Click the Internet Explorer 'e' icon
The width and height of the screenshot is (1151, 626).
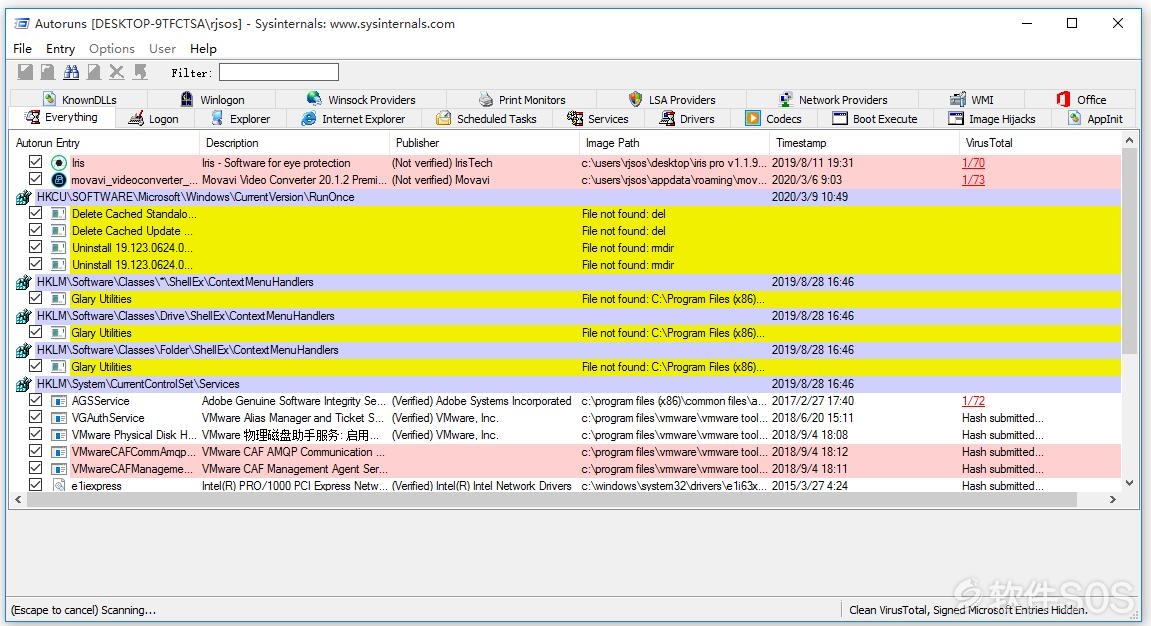[309, 118]
